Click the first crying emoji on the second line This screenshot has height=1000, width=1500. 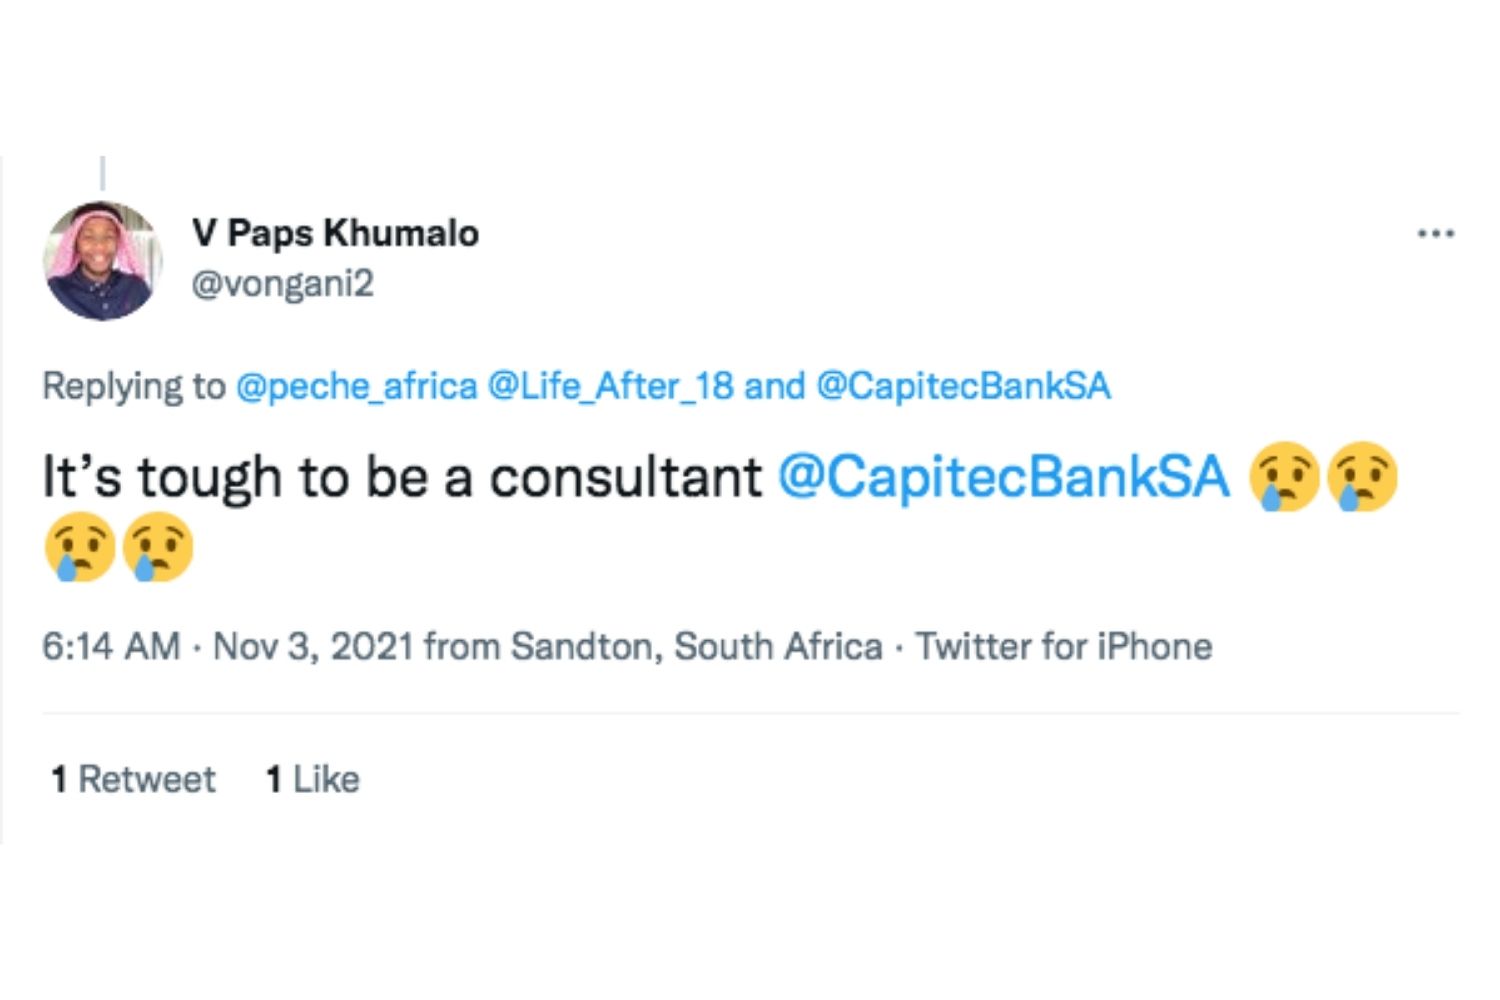pos(80,547)
